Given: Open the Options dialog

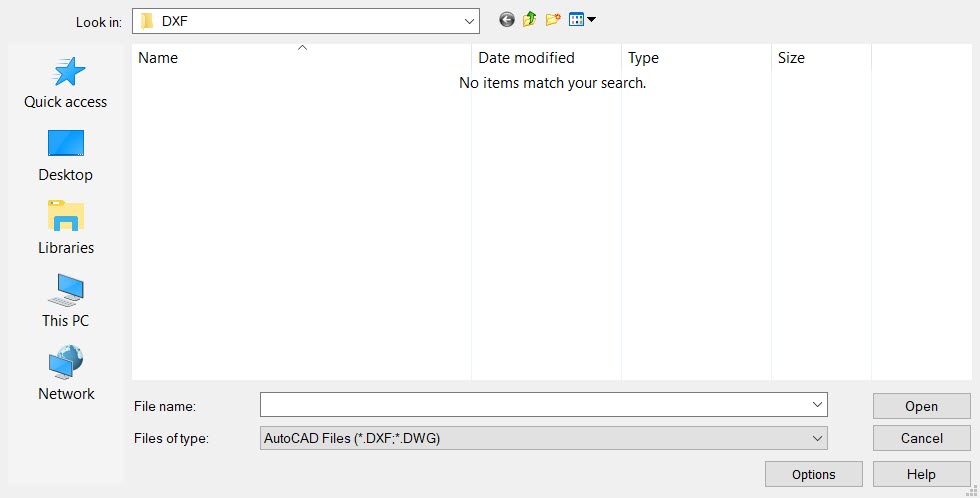Looking at the screenshot, I should (x=813, y=474).
